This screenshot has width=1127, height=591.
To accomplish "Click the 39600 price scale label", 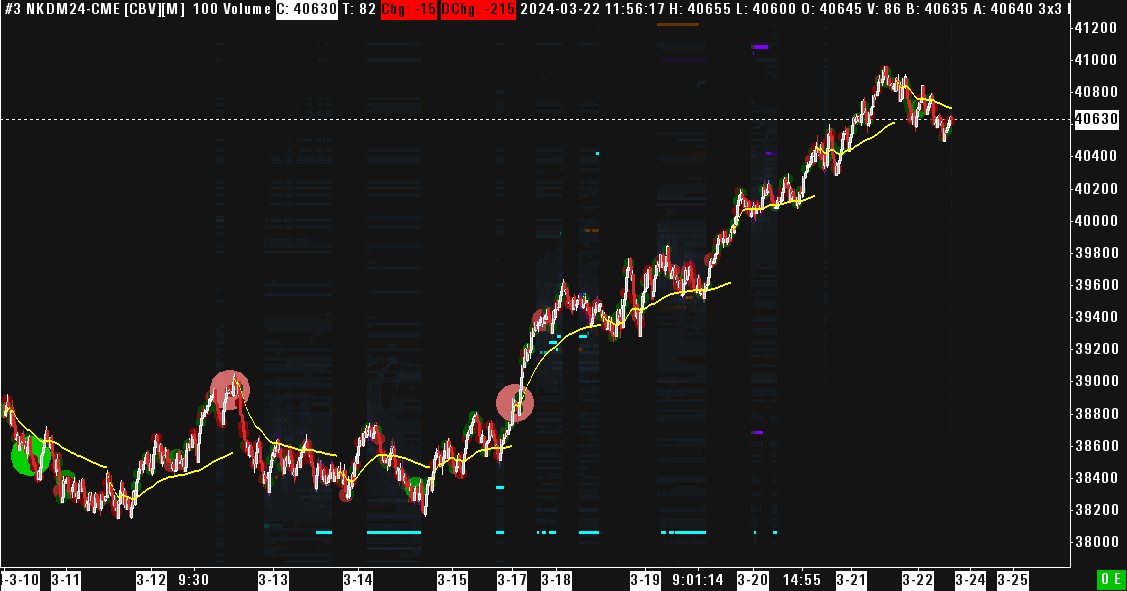I will point(1095,285).
